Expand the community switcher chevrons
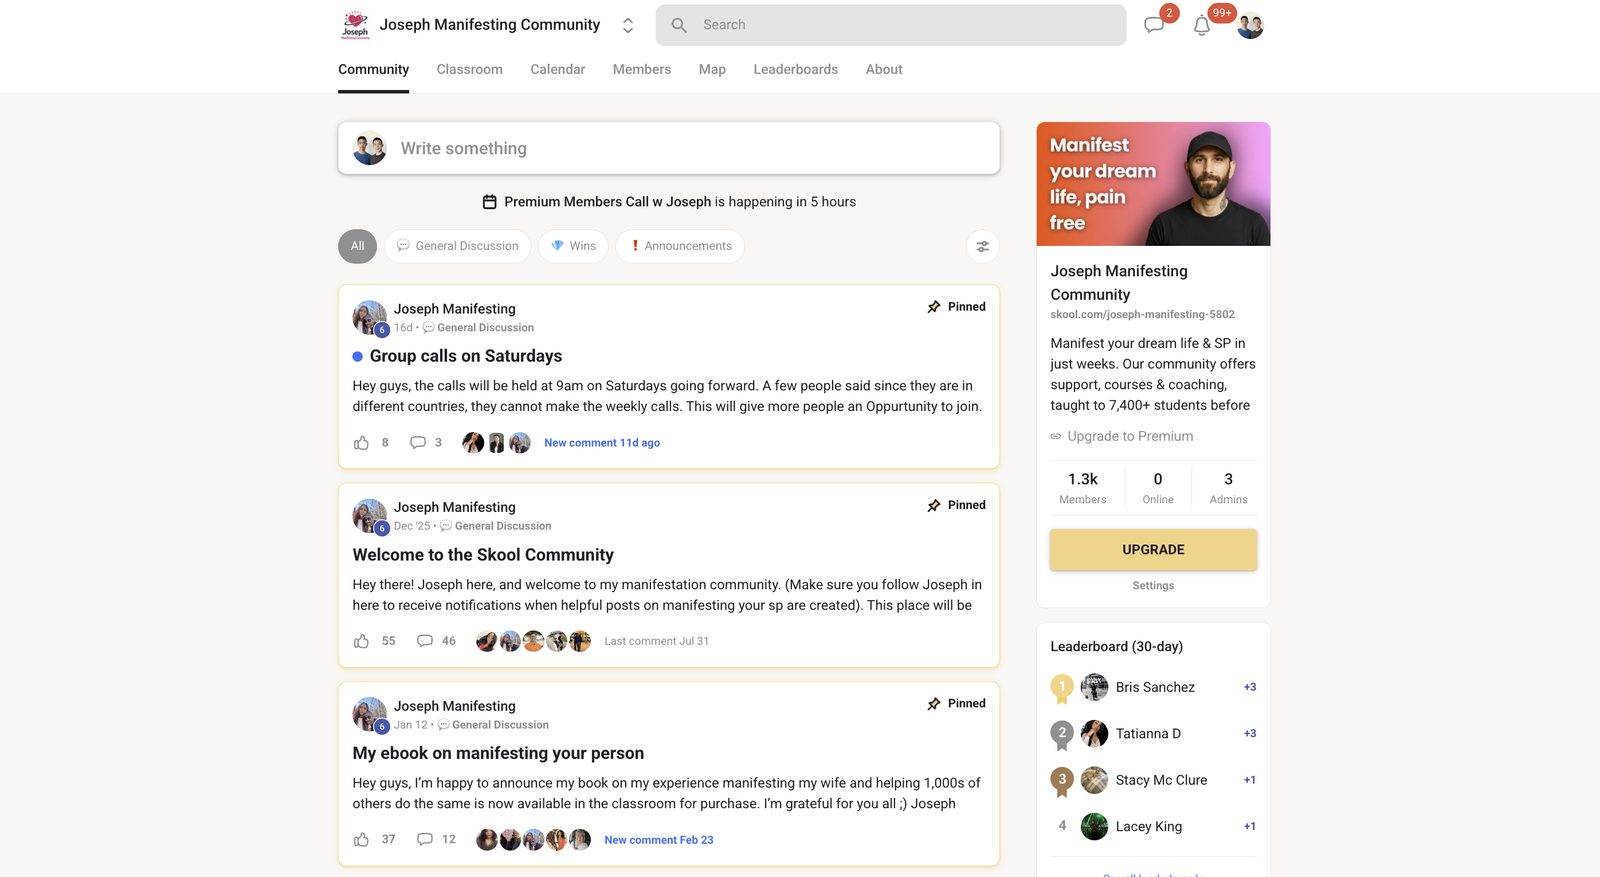Viewport: 1600px width, 877px height. 628,25
